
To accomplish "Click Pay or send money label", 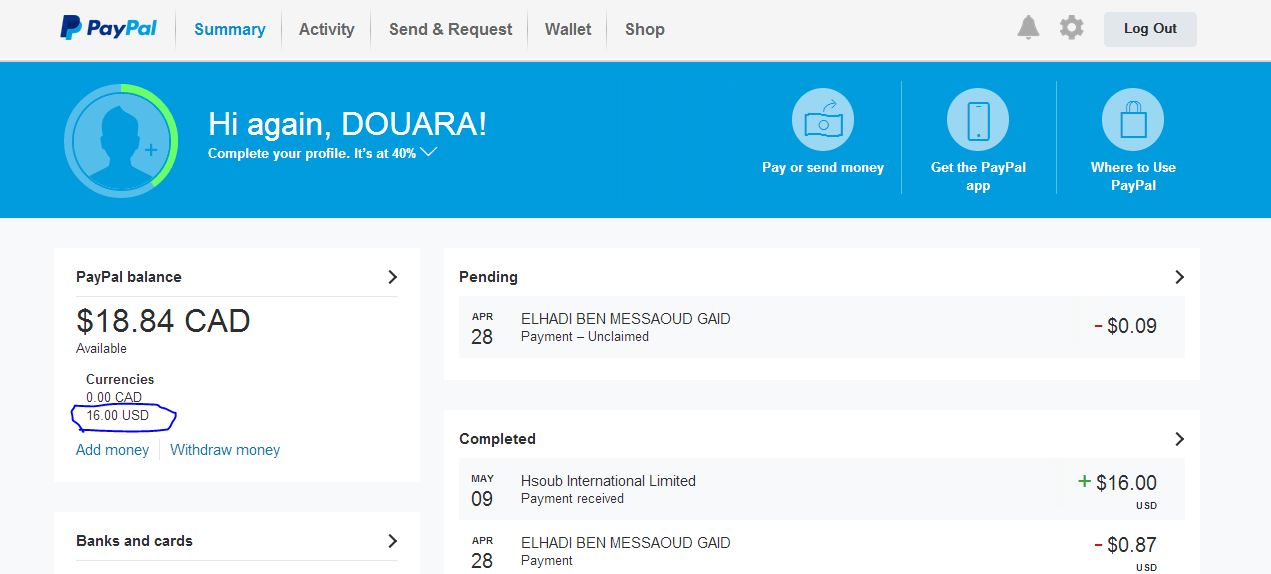I will coord(823,167).
